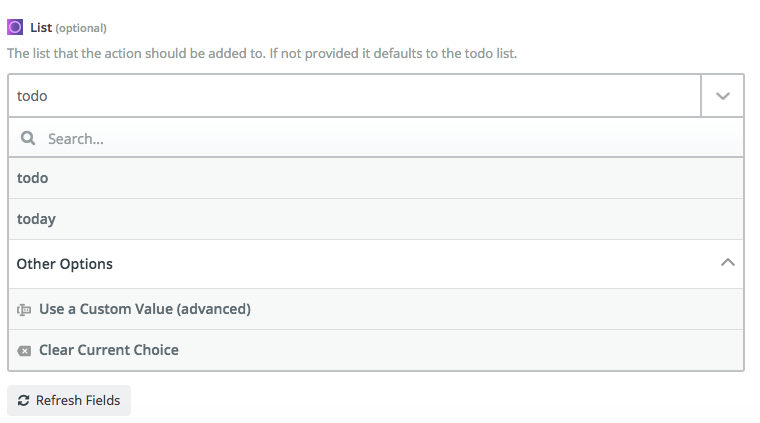The width and height of the screenshot is (760, 423).
Task: Click the "(optional)" label text
Action: [x=81, y=28]
